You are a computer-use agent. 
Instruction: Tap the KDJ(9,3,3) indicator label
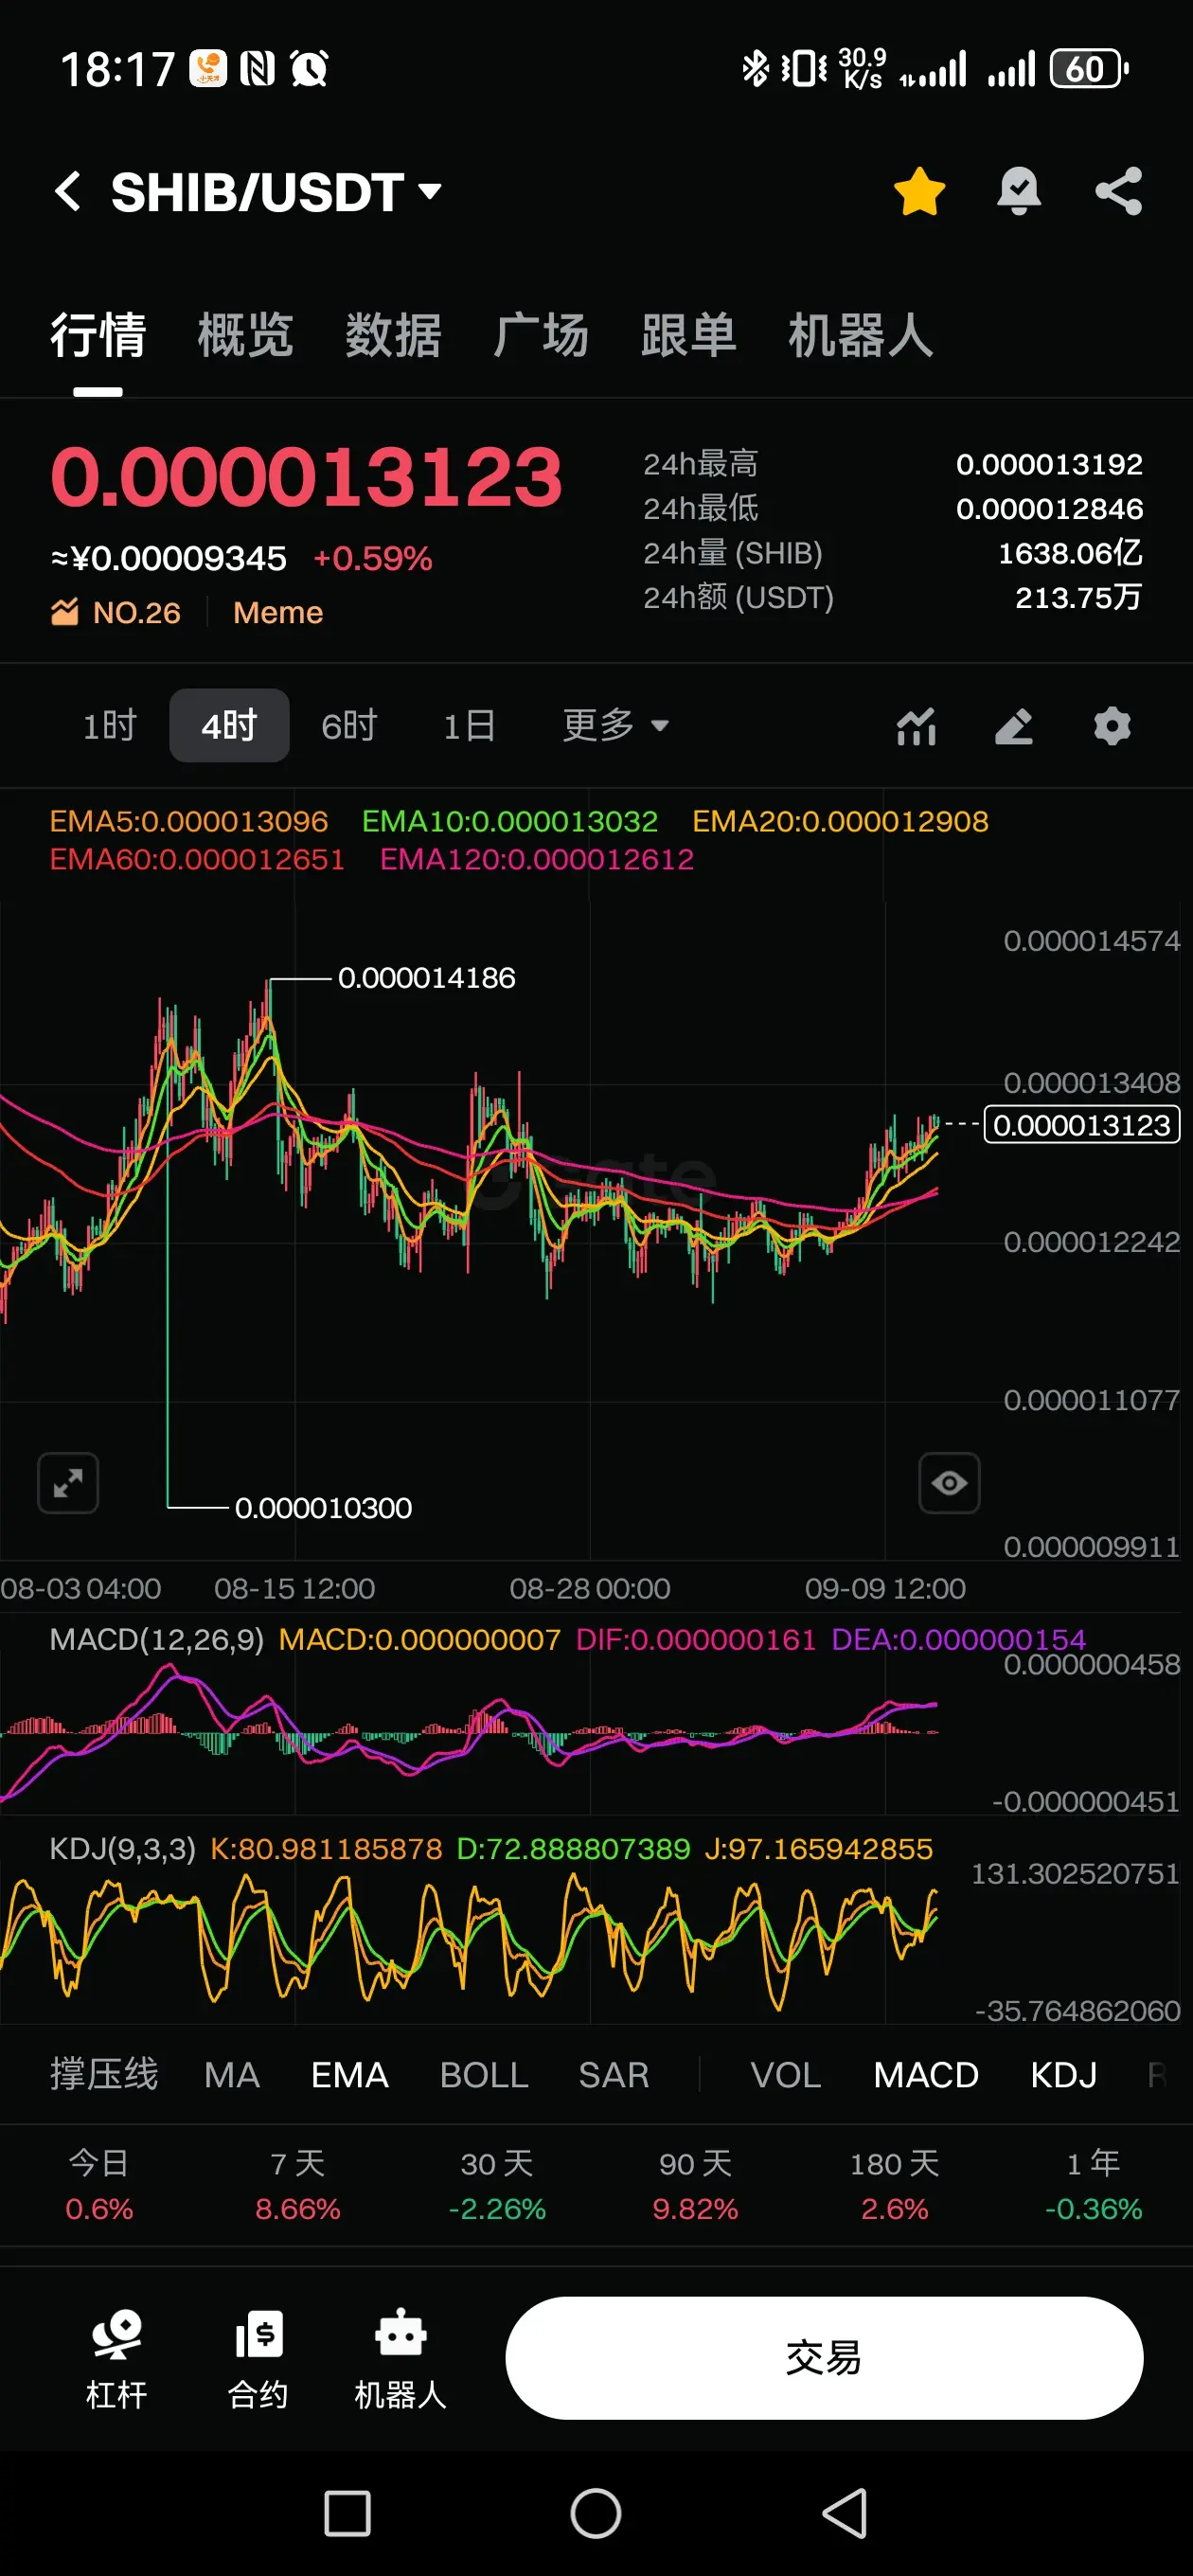[123, 1848]
